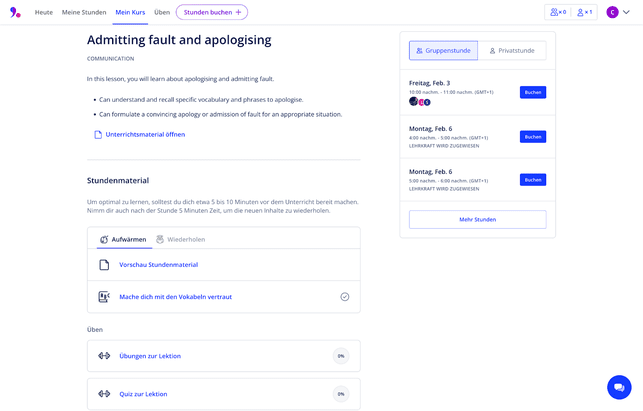
Task: Click the dumbbell icon for Quiz zur Lektion
Action: point(104,394)
